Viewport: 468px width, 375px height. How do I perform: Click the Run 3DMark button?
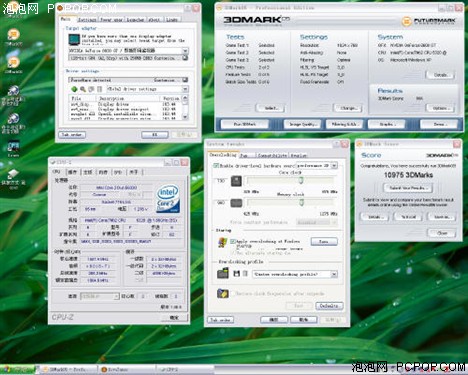pos(245,124)
